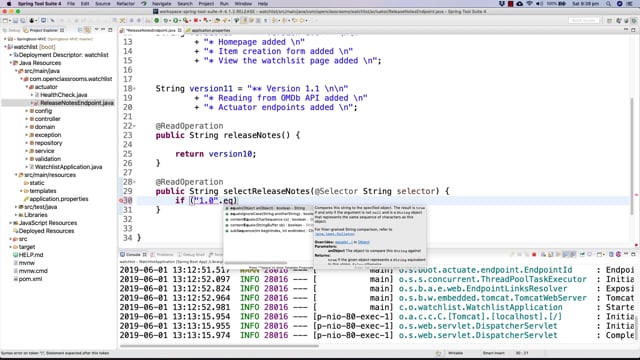Choose equals(Object anObject) autocomplete suggestion
This screenshot has height=360, width=640.
pos(267,208)
